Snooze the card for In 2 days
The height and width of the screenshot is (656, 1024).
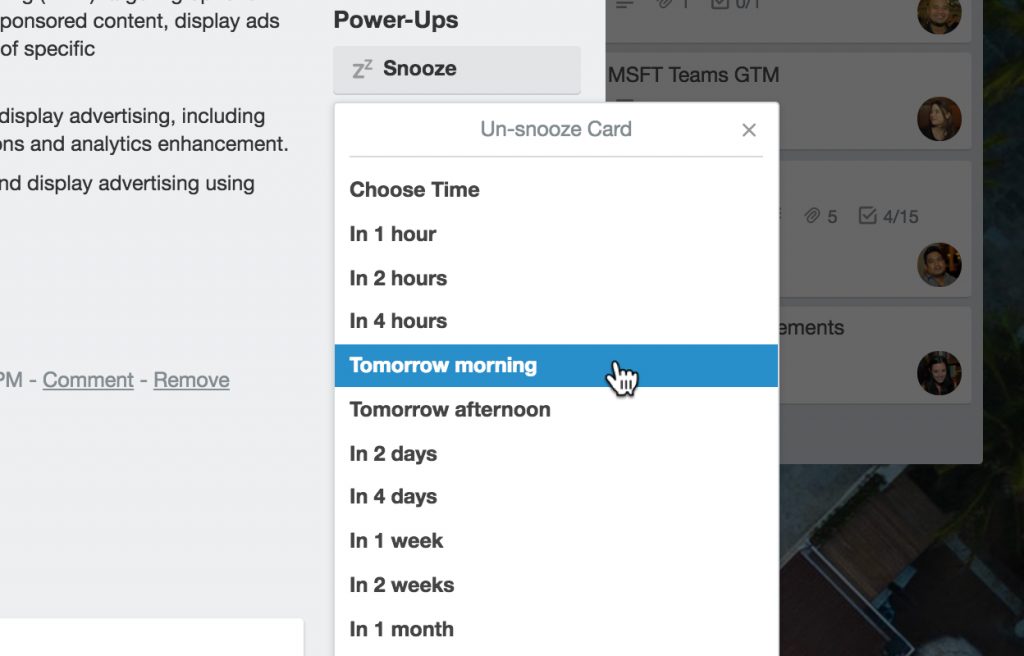[x=393, y=453]
